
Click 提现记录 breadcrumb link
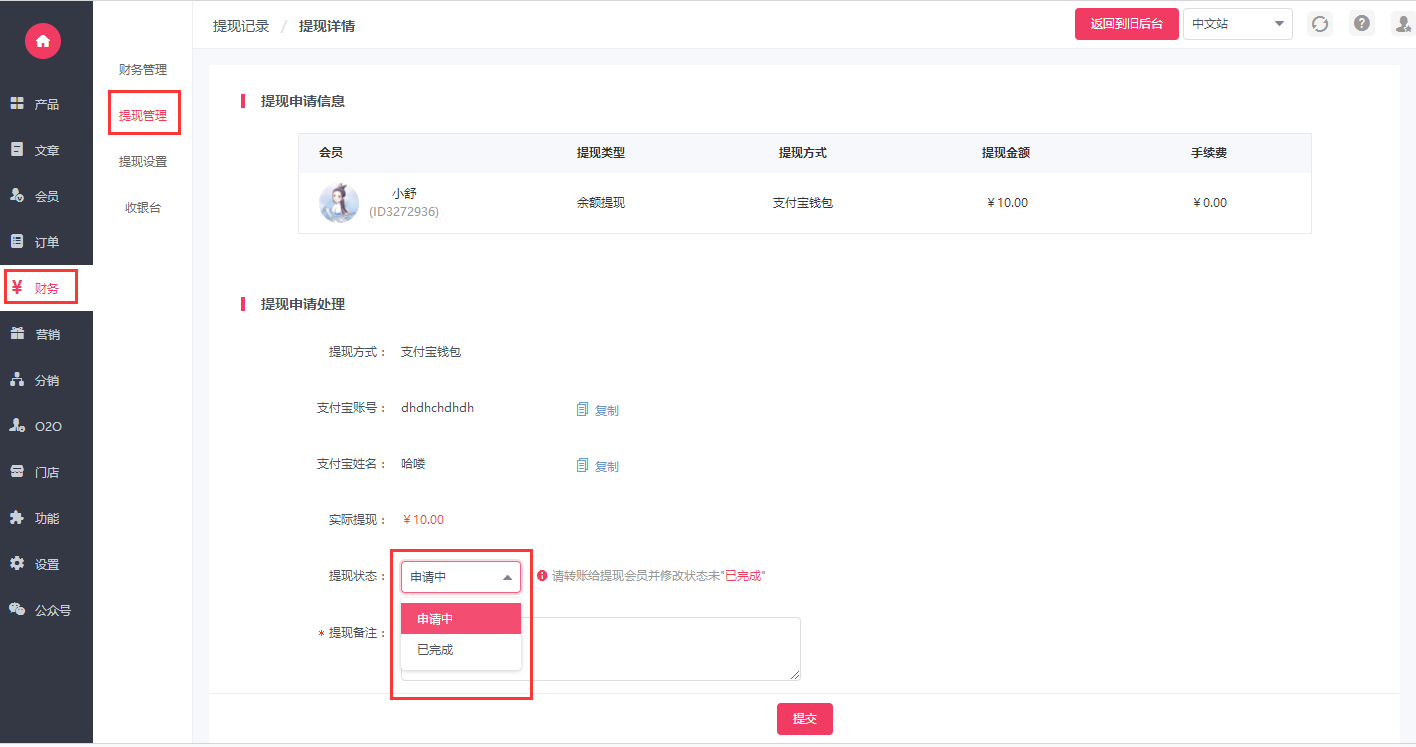pos(241,26)
